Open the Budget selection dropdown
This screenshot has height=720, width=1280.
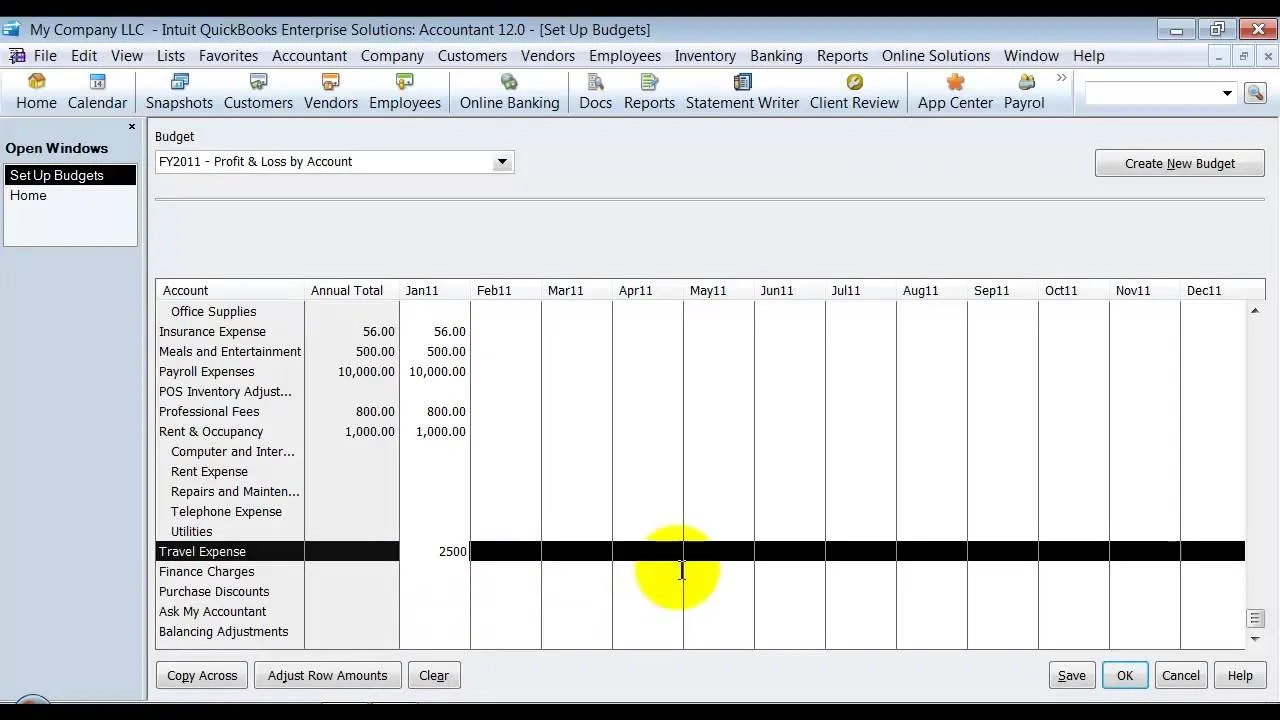(502, 162)
